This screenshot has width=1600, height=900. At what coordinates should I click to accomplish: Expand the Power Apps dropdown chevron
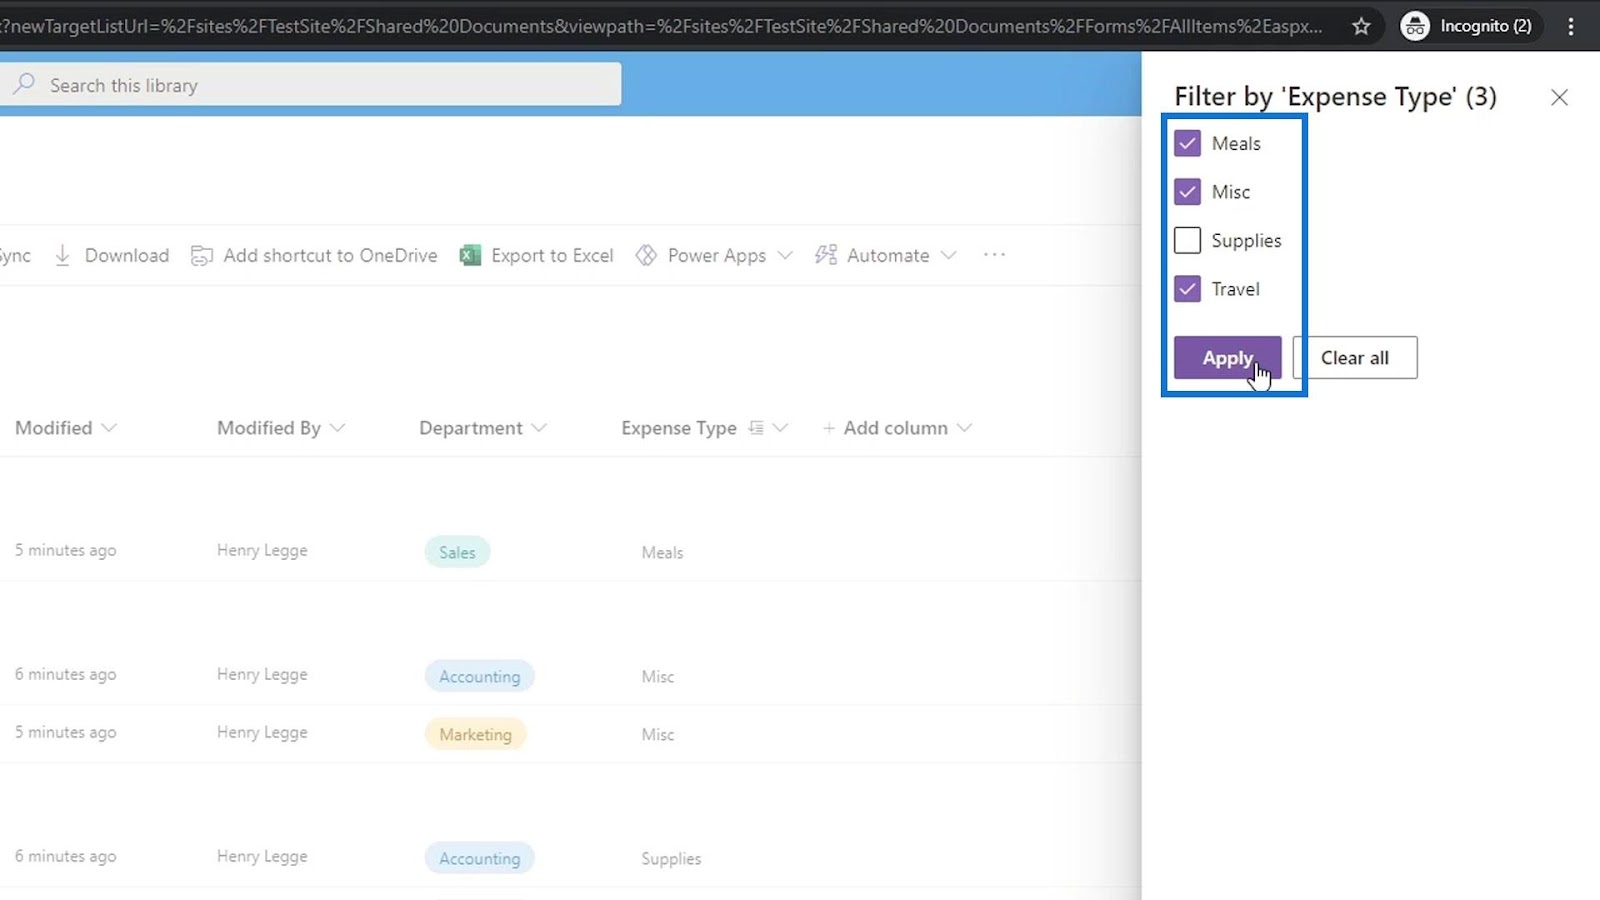785,255
